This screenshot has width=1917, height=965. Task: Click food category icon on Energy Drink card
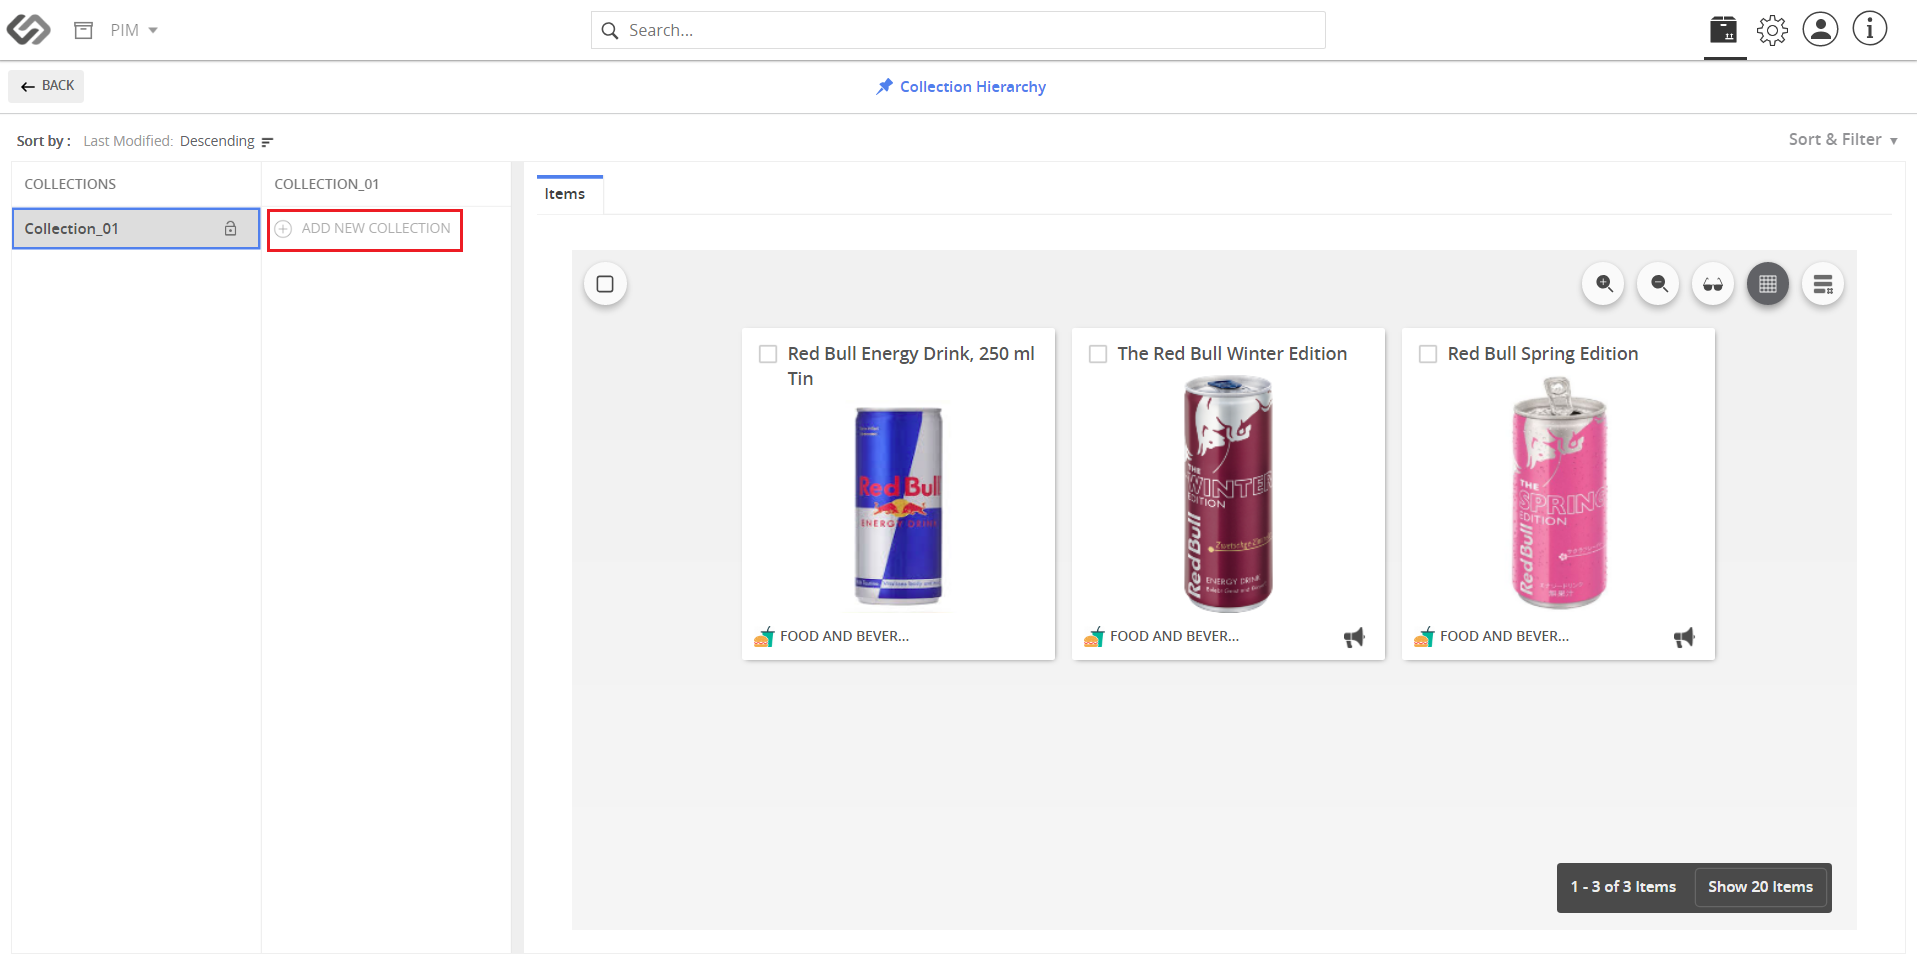[x=764, y=637]
